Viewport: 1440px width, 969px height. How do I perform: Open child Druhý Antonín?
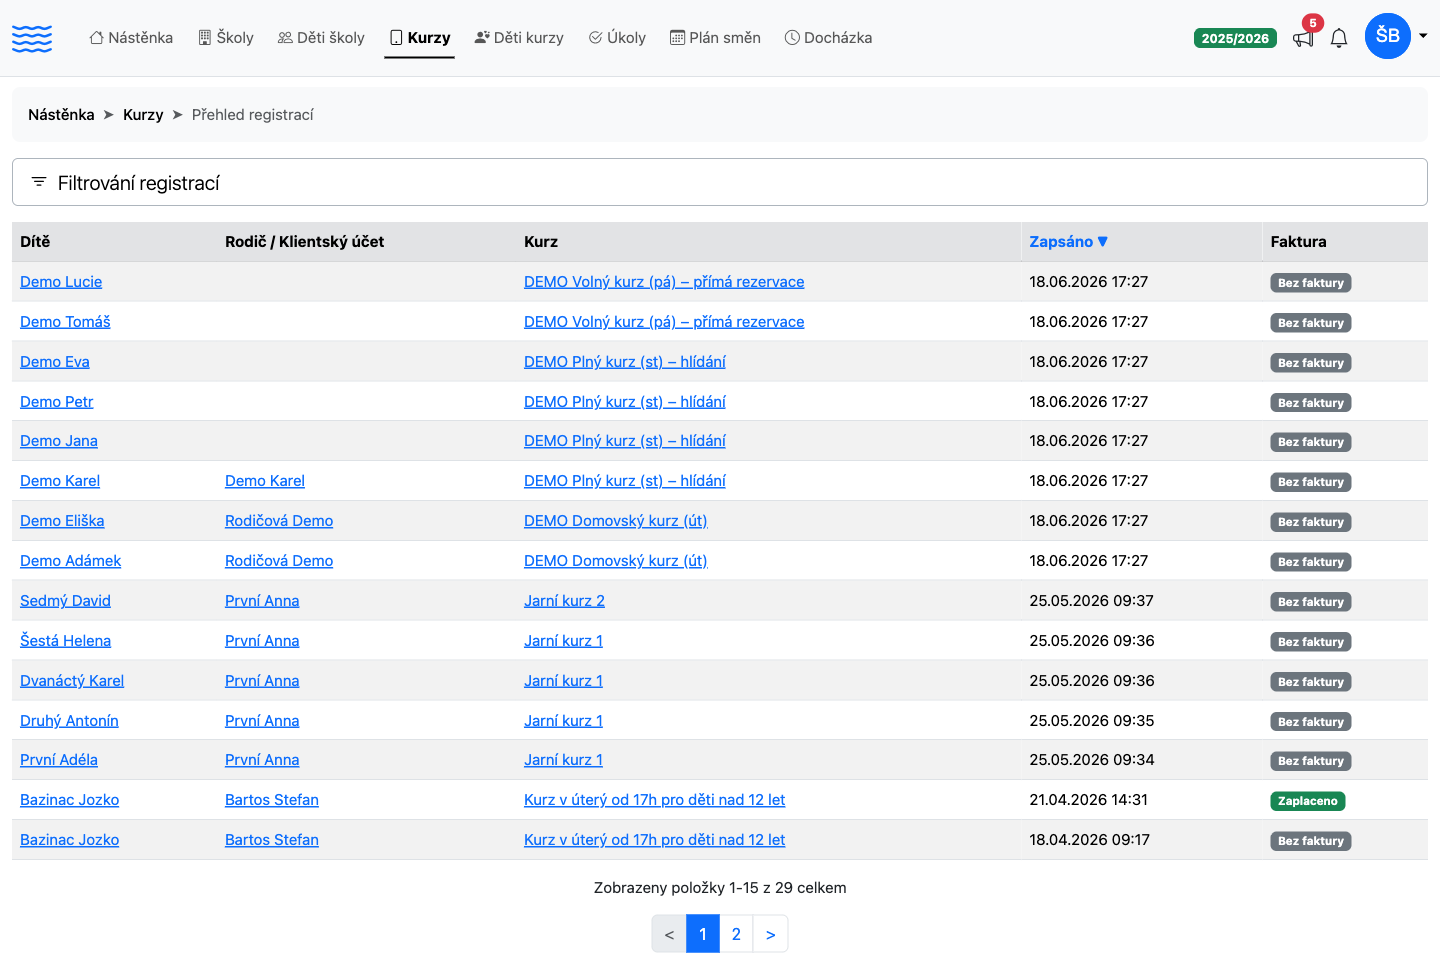pyautogui.click(x=69, y=721)
